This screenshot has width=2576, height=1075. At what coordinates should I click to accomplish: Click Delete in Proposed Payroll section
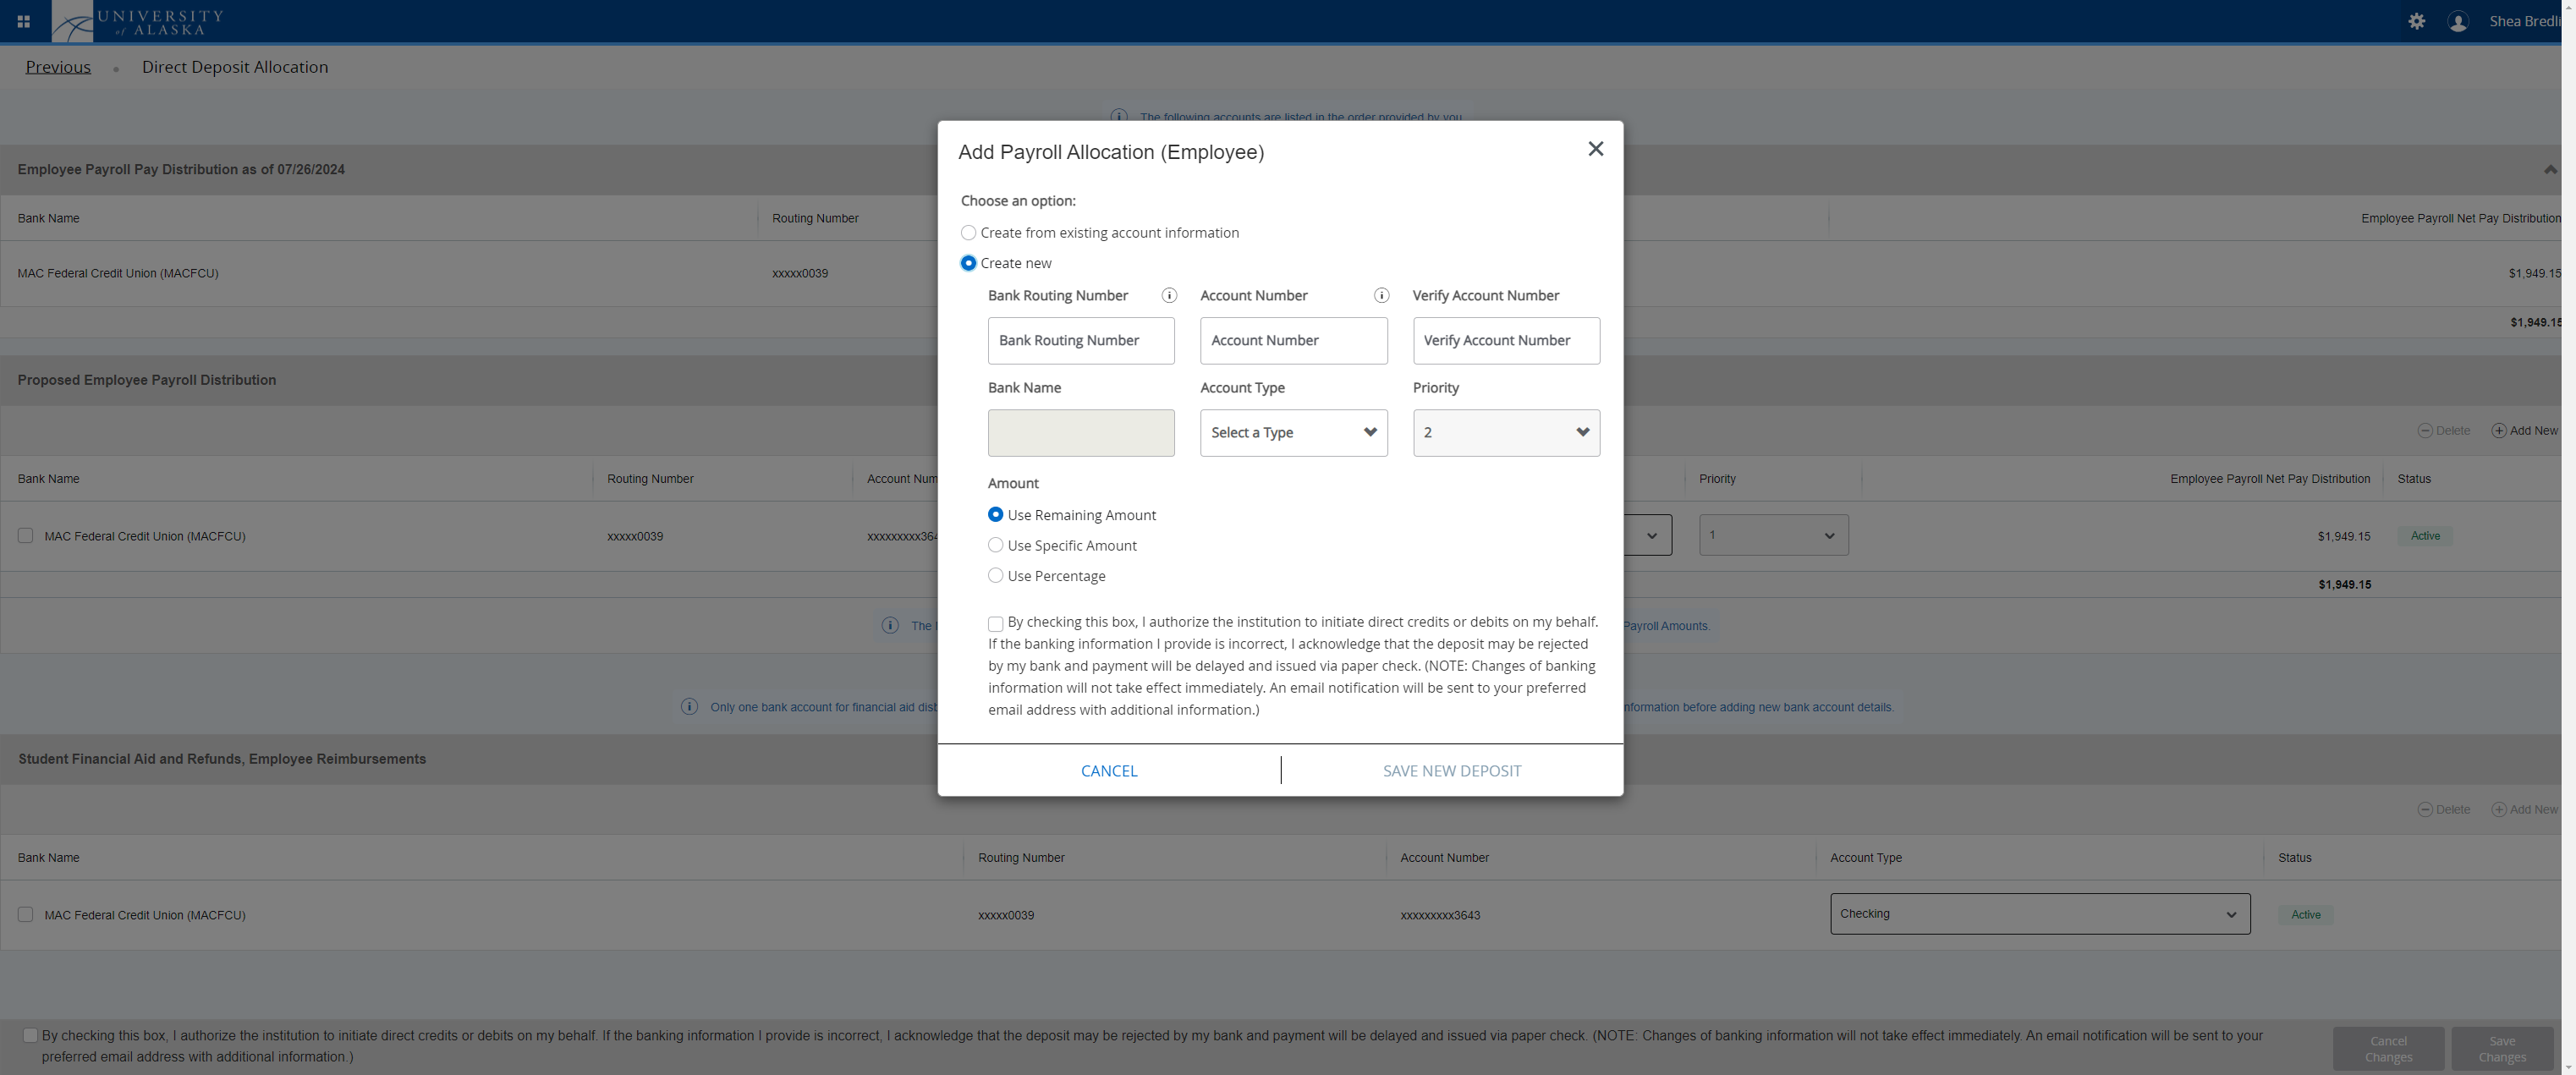(x=2443, y=431)
